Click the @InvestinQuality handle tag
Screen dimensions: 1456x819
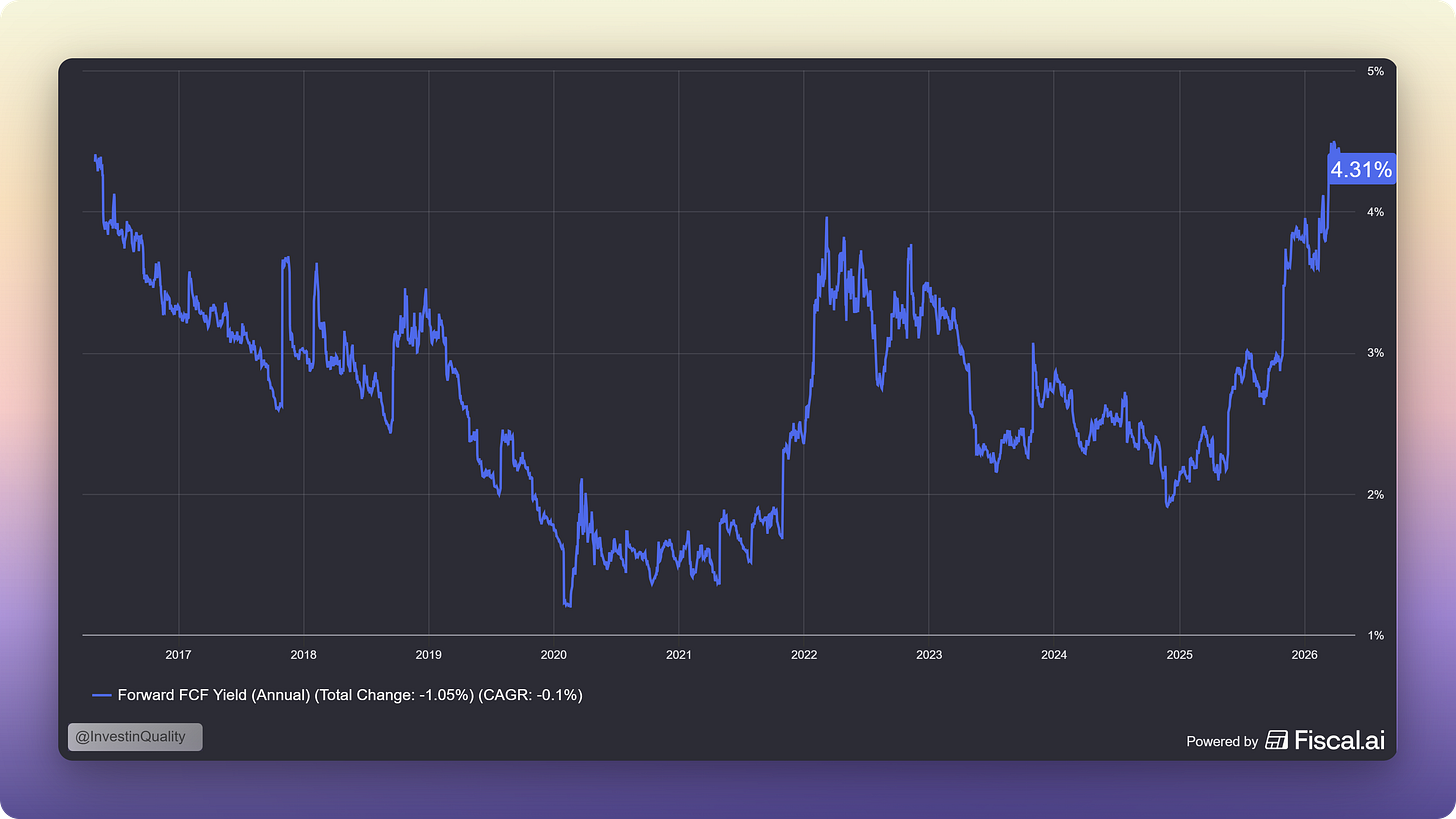[135, 737]
